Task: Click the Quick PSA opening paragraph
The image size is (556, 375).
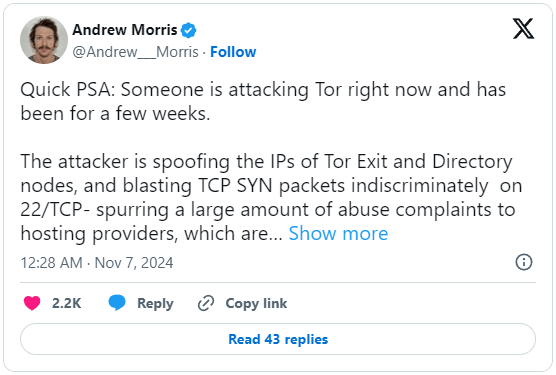Action: coord(263,101)
